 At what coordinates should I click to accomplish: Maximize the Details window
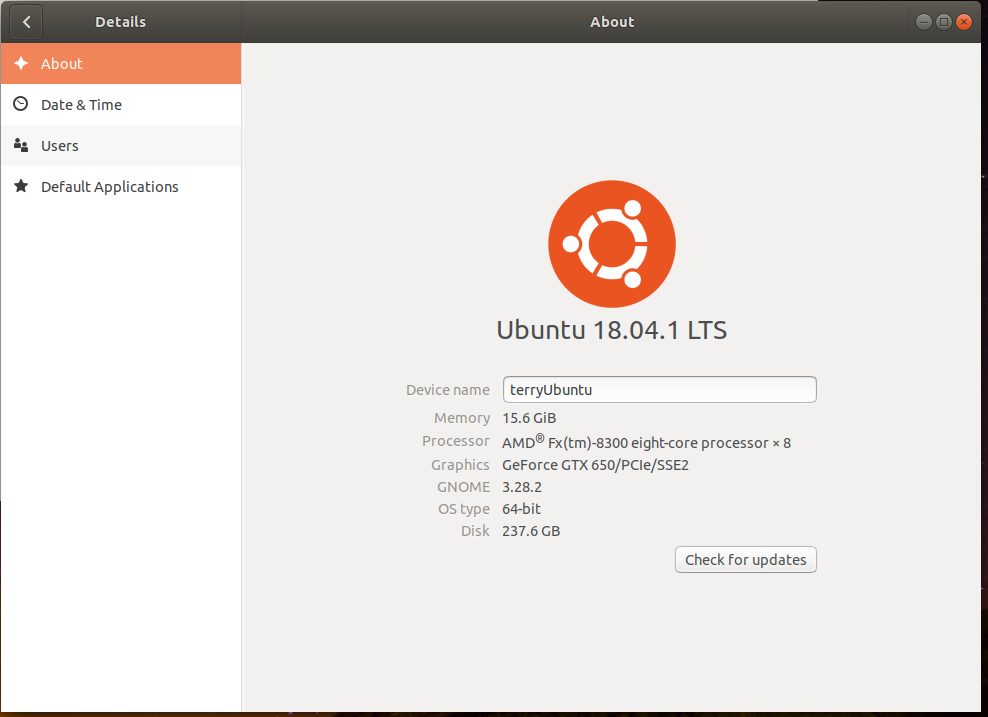(x=944, y=22)
